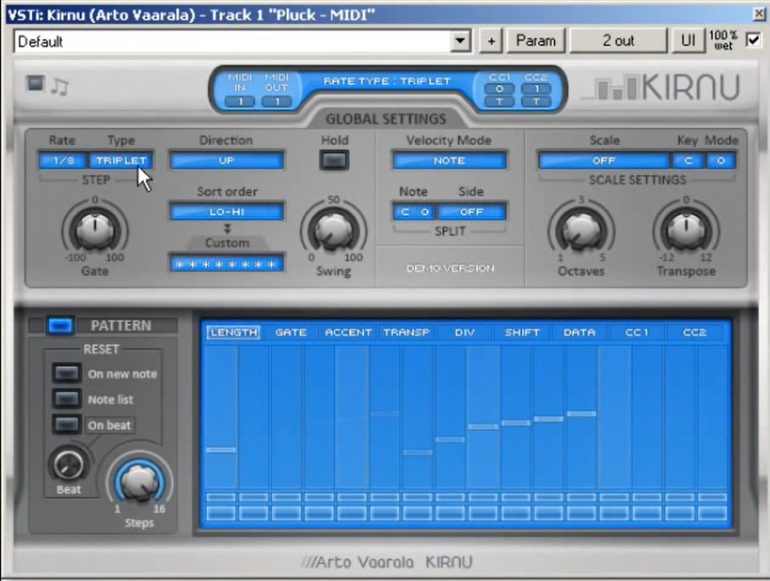Screen dimensions: 770x581
Task: Switch to the ACCENT pattern tab
Action: coord(348,332)
